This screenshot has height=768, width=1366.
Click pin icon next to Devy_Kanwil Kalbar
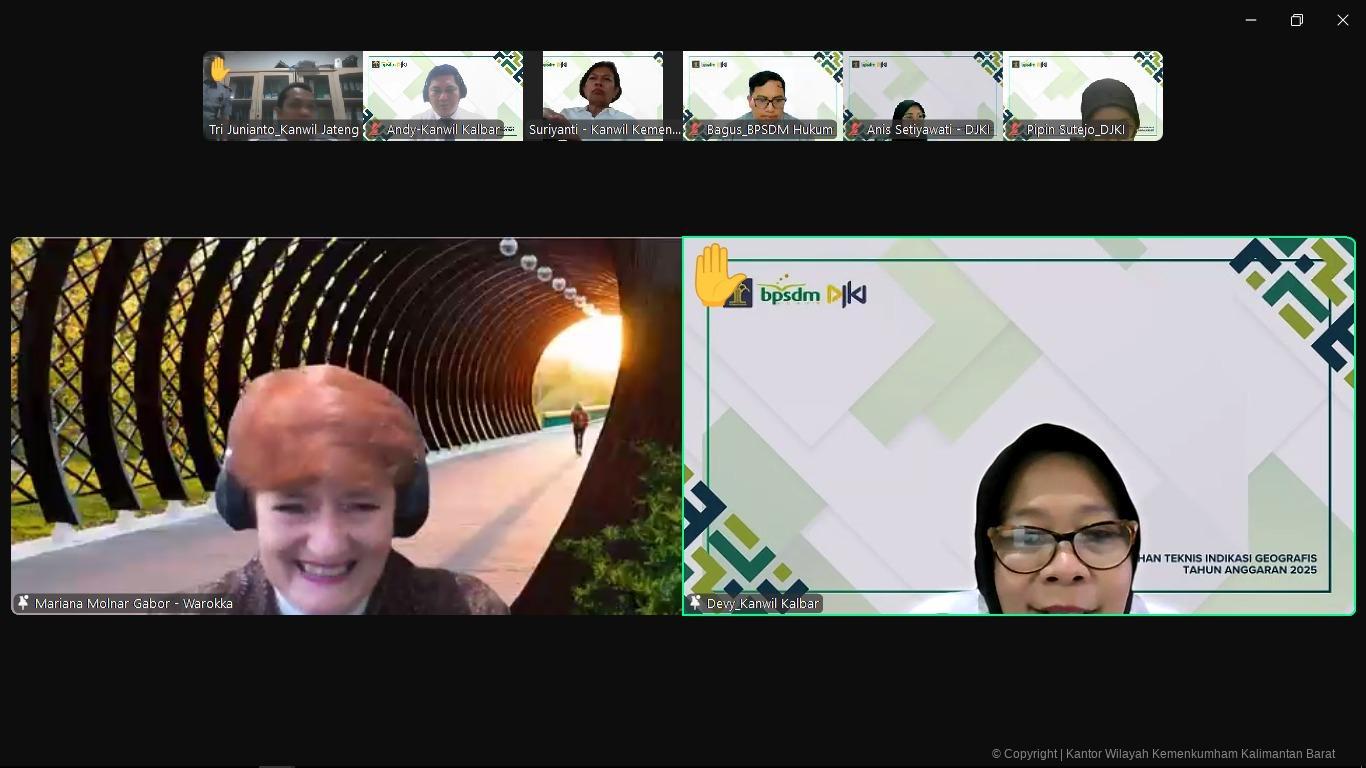point(695,603)
